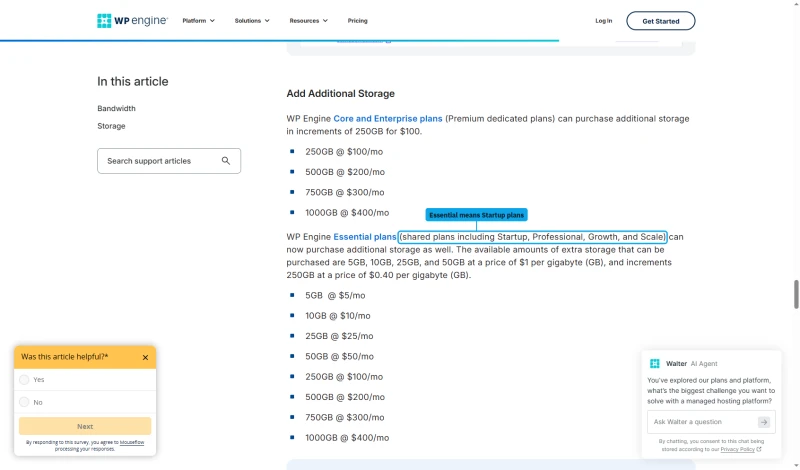
Task: Click the '50GB @ $50/mo' list item
Action: click(339, 357)
